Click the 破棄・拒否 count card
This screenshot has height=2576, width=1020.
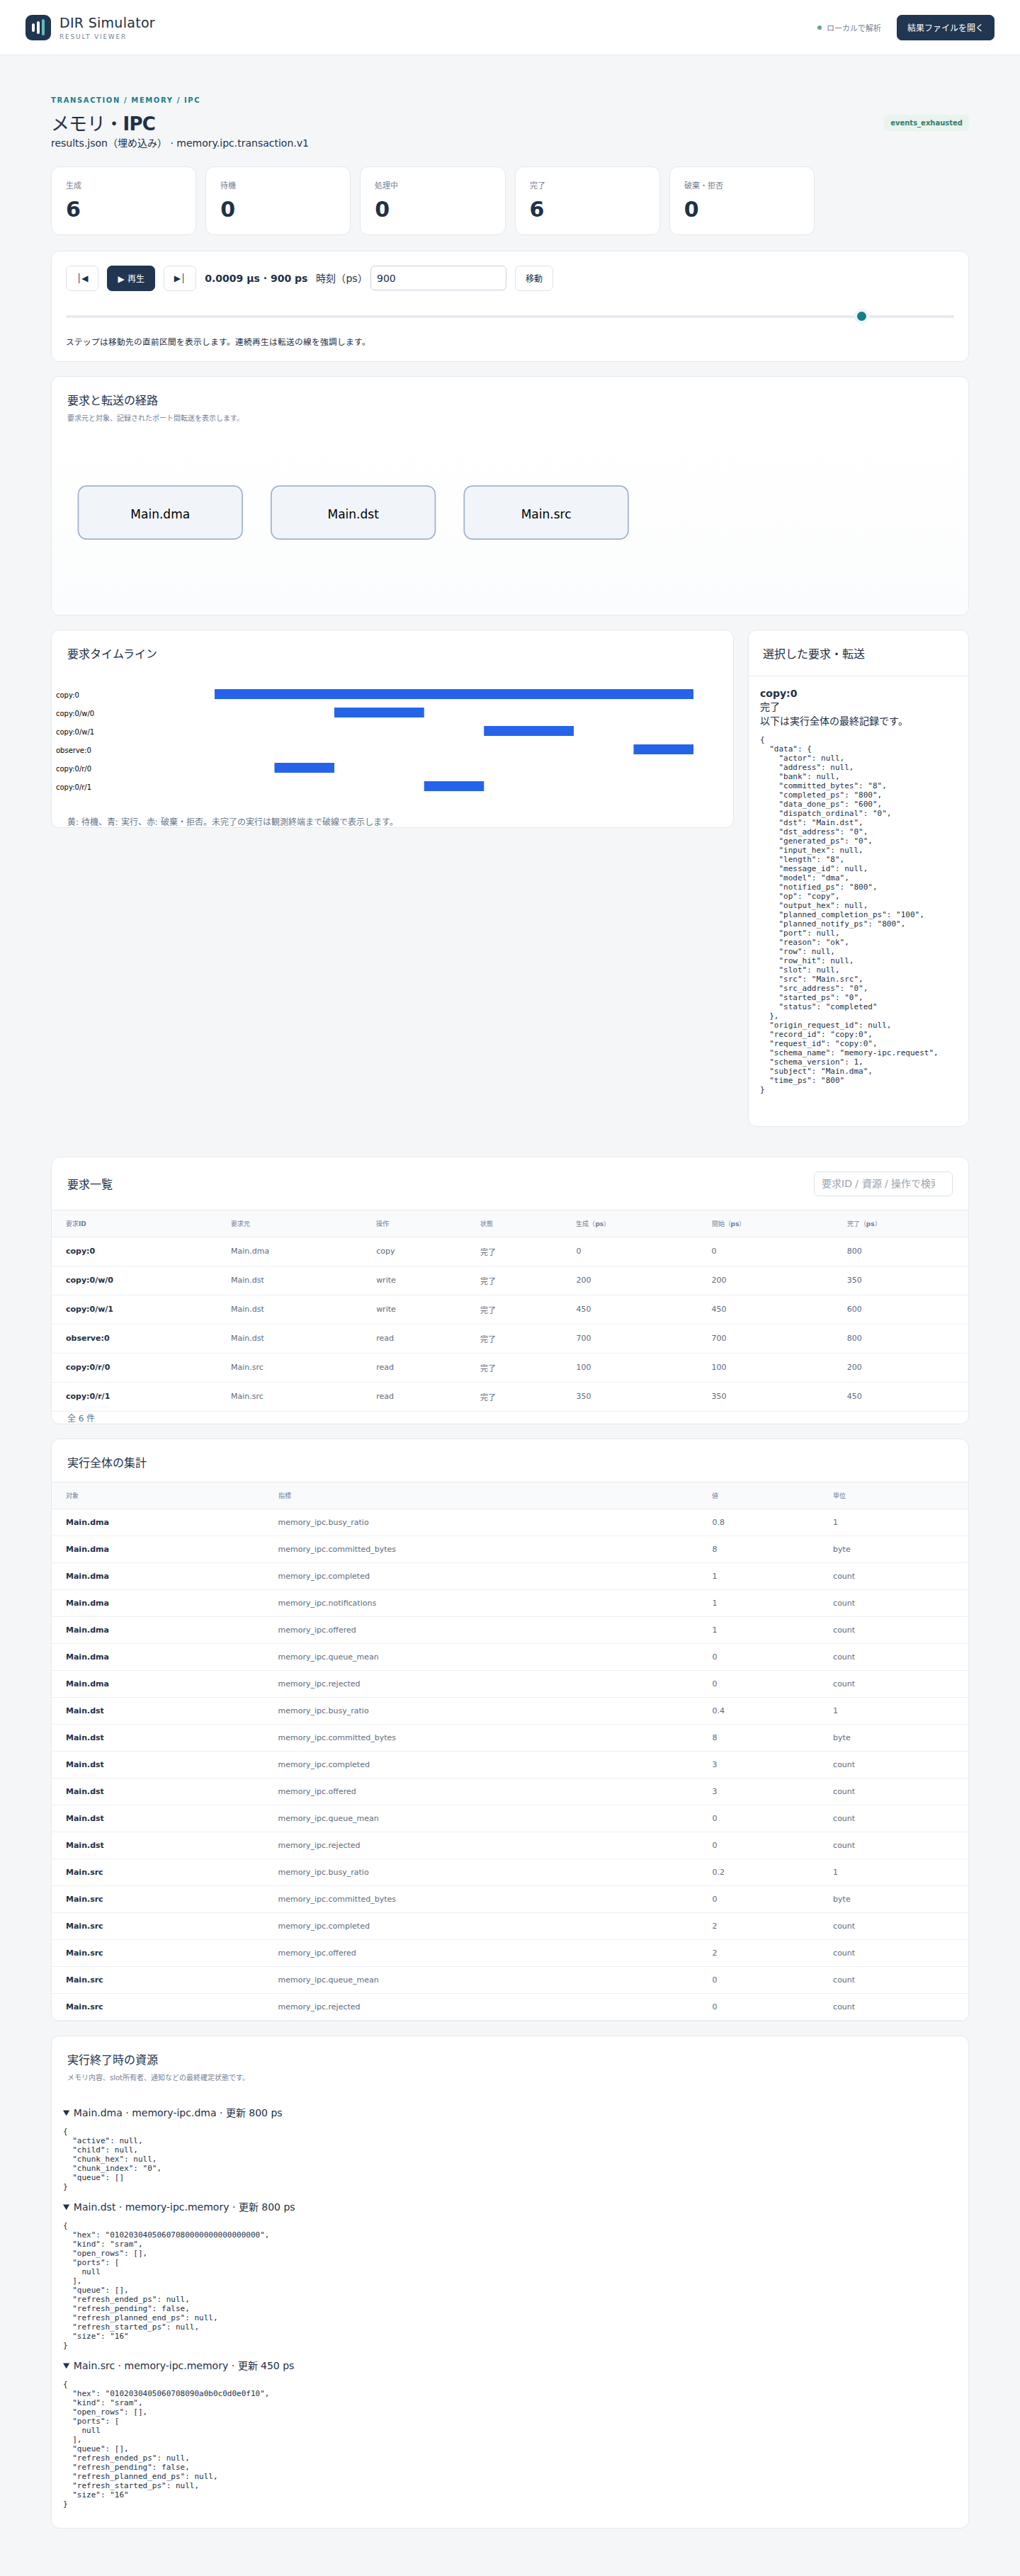coord(741,201)
